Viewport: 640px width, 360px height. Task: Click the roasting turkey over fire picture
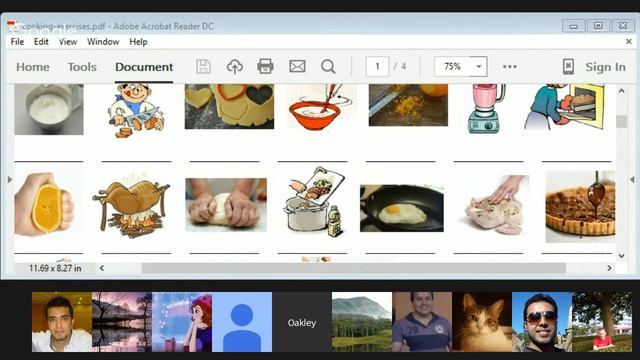(131, 205)
